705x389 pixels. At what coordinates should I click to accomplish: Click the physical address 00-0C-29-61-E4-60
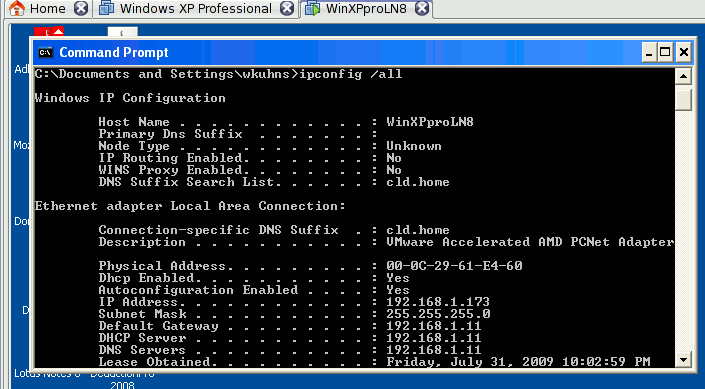(454, 266)
